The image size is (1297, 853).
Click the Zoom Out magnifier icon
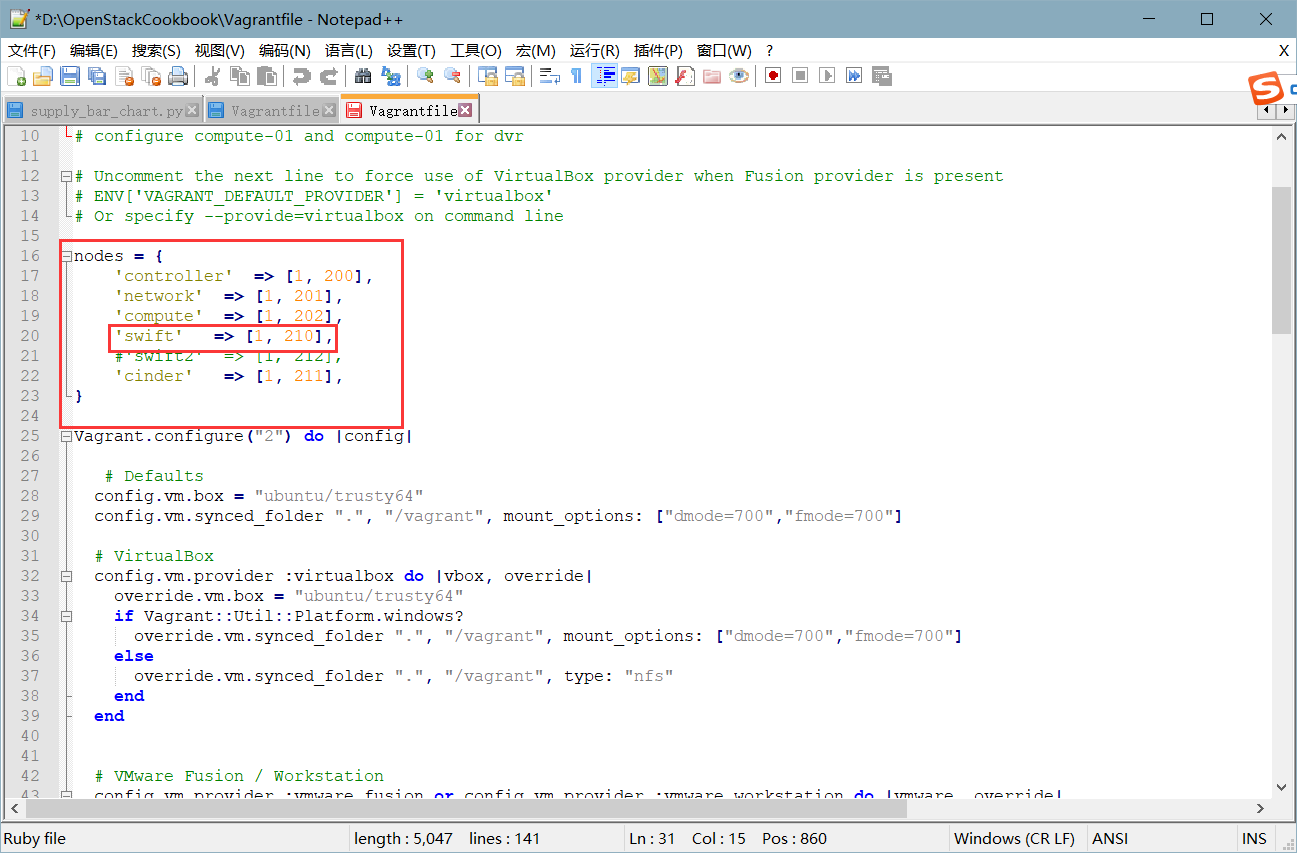click(452, 76)
